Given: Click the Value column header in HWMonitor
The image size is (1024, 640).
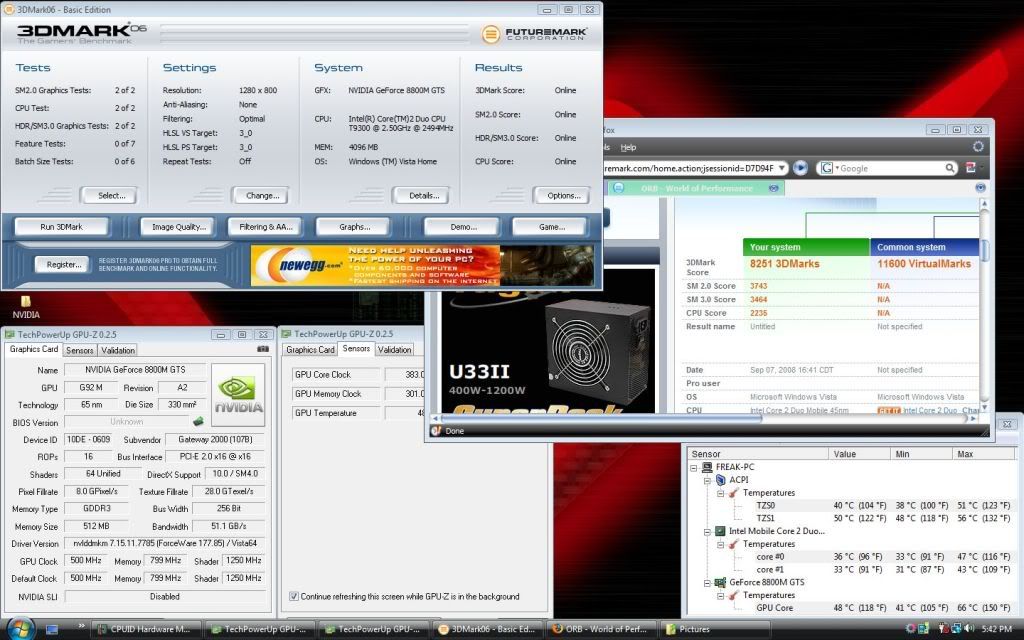Looking at the screenshot, I should point(859,454).
